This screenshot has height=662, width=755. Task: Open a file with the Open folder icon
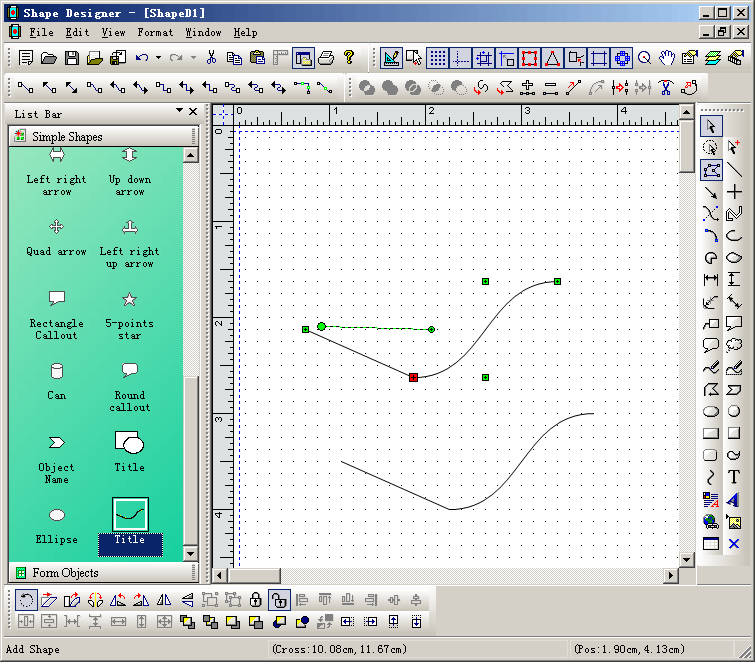[49, 58]
